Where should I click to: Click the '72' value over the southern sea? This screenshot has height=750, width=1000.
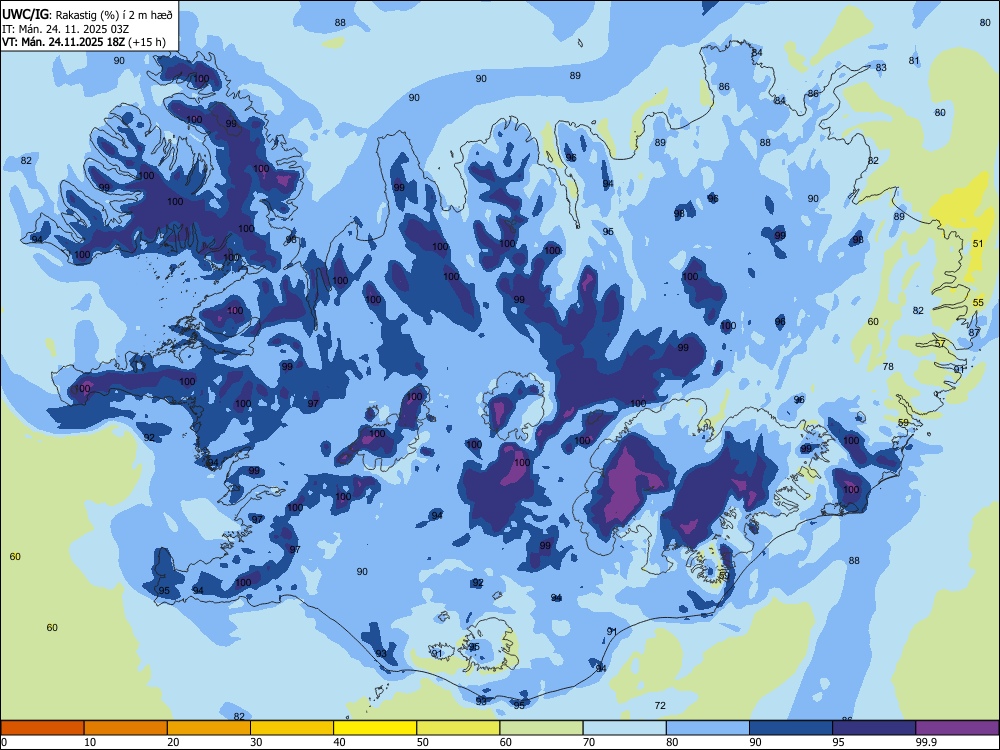660,705
